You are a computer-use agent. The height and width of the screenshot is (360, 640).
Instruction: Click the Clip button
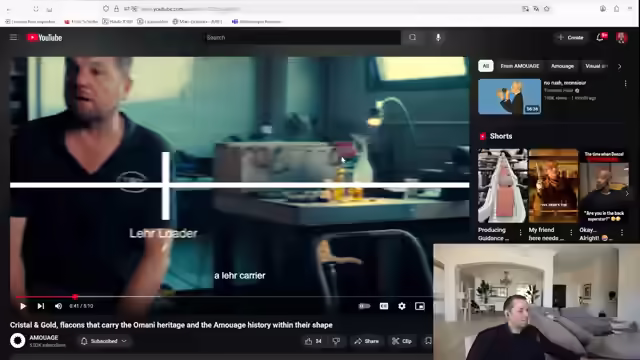coord(402,341)
